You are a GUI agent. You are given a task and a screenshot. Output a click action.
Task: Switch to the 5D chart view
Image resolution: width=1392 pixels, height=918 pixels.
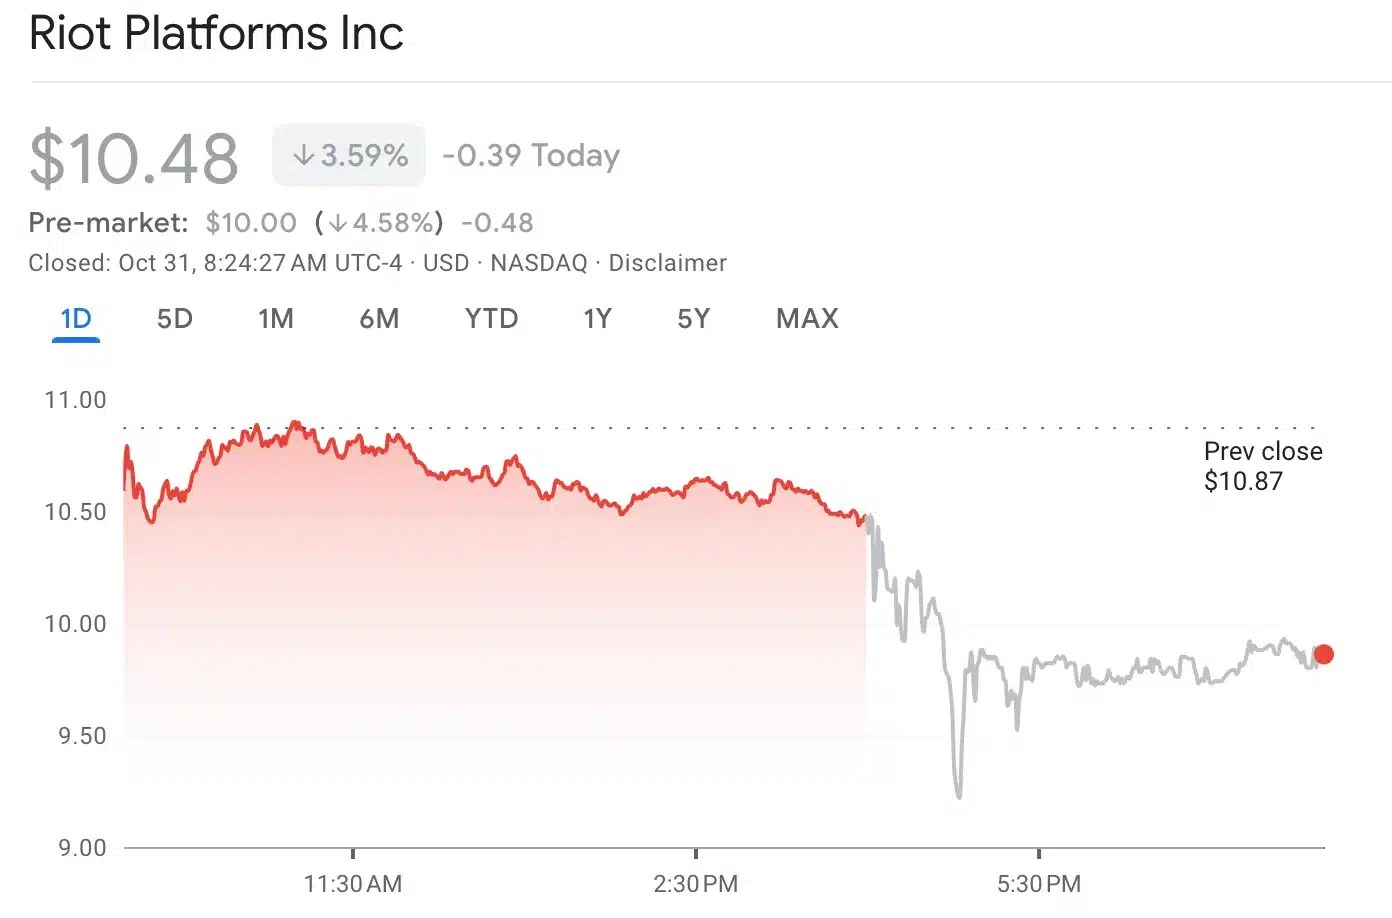click(173, 318)
